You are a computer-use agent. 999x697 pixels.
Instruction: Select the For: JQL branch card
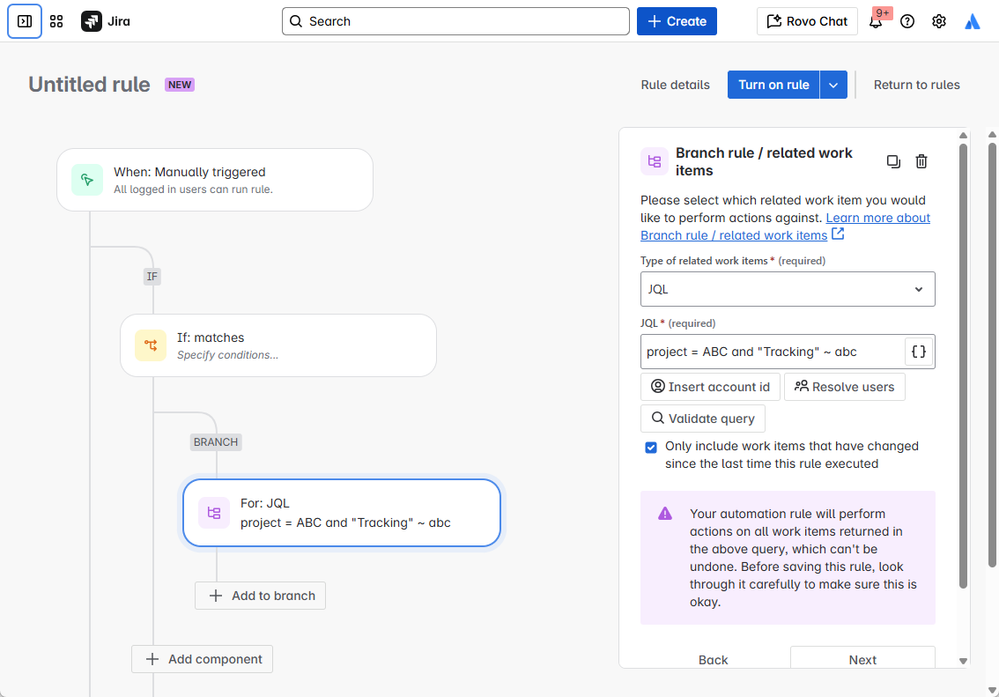tap(341, 513)
